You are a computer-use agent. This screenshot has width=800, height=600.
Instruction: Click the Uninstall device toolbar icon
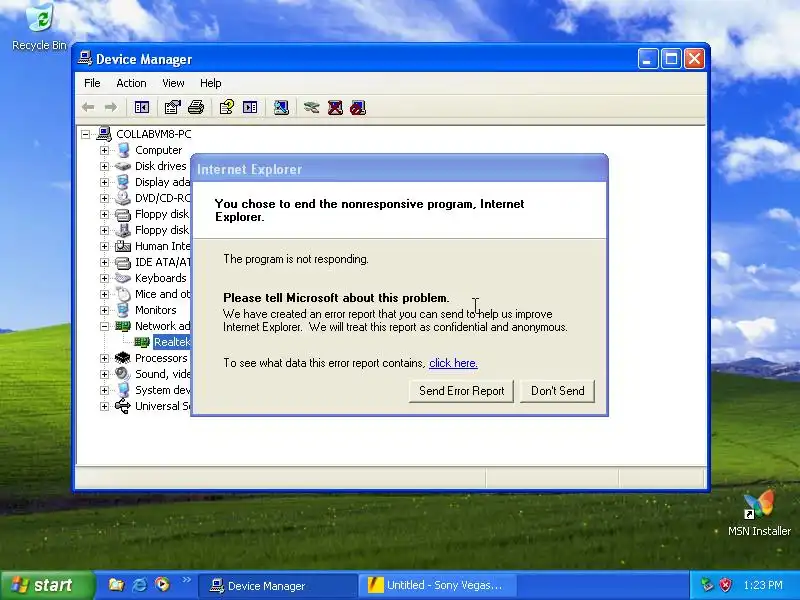(335, 107)
